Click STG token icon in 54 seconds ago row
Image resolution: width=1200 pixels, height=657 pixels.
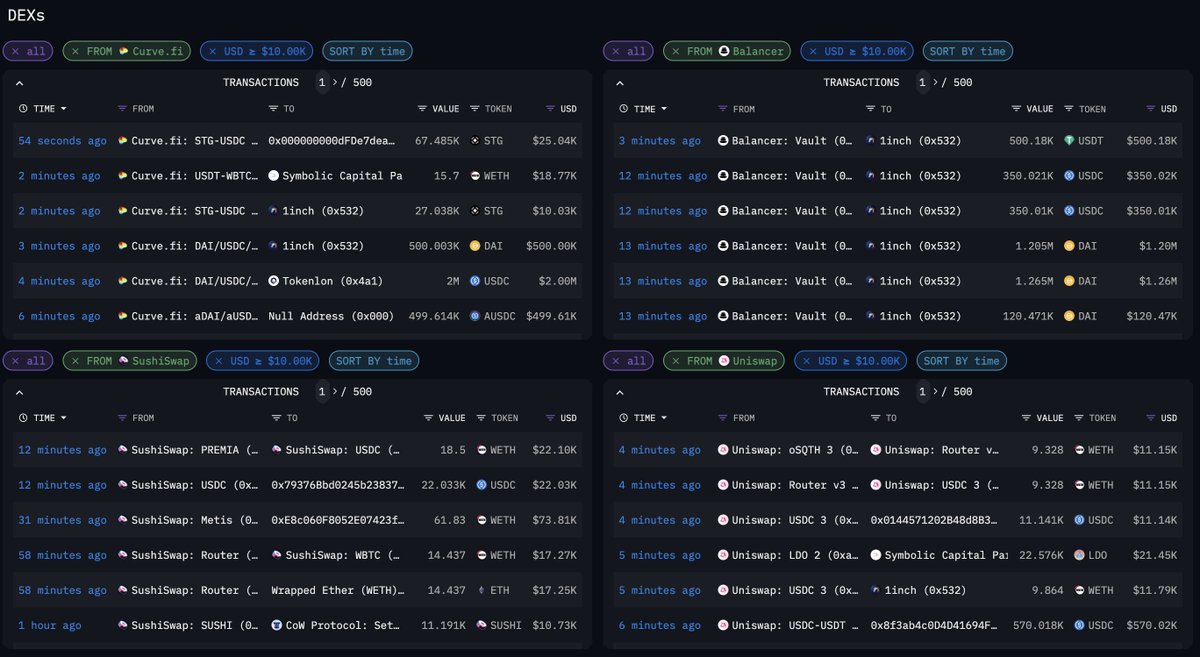pyautogui.click(x=474, y=141)
